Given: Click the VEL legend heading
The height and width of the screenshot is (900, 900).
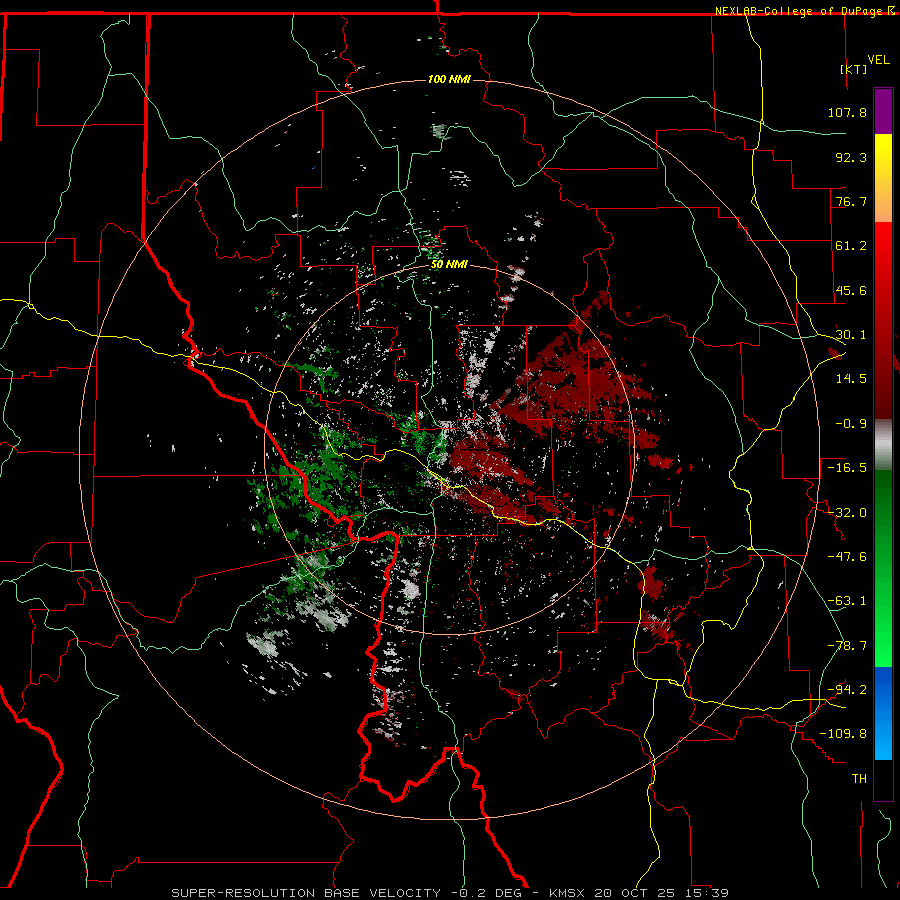Looking at the screenshot, I should click(x=879, y=60).
